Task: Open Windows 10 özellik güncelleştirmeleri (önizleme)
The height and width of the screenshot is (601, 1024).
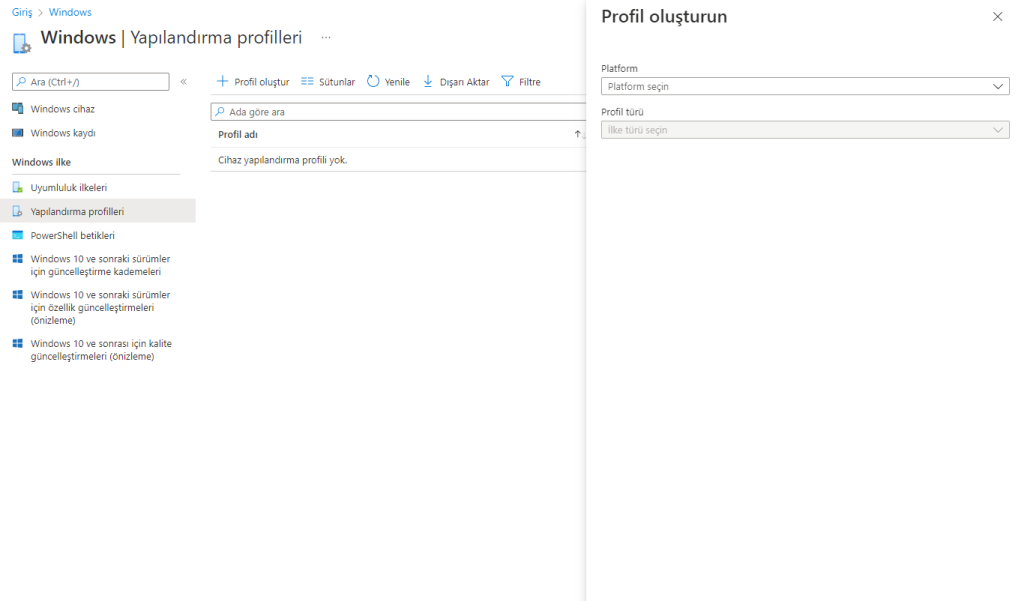Action: pos(100,307)
